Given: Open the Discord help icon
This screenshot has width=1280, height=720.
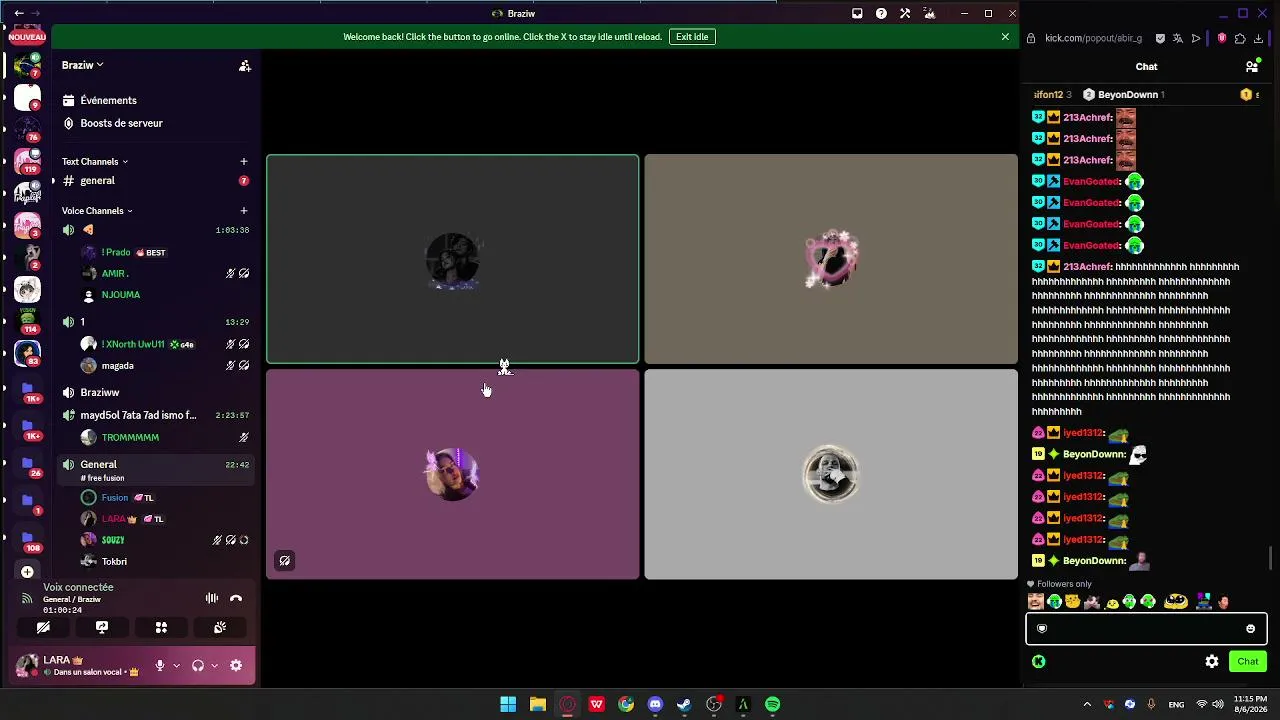Looking at the screenshot, I should point(881,13).
